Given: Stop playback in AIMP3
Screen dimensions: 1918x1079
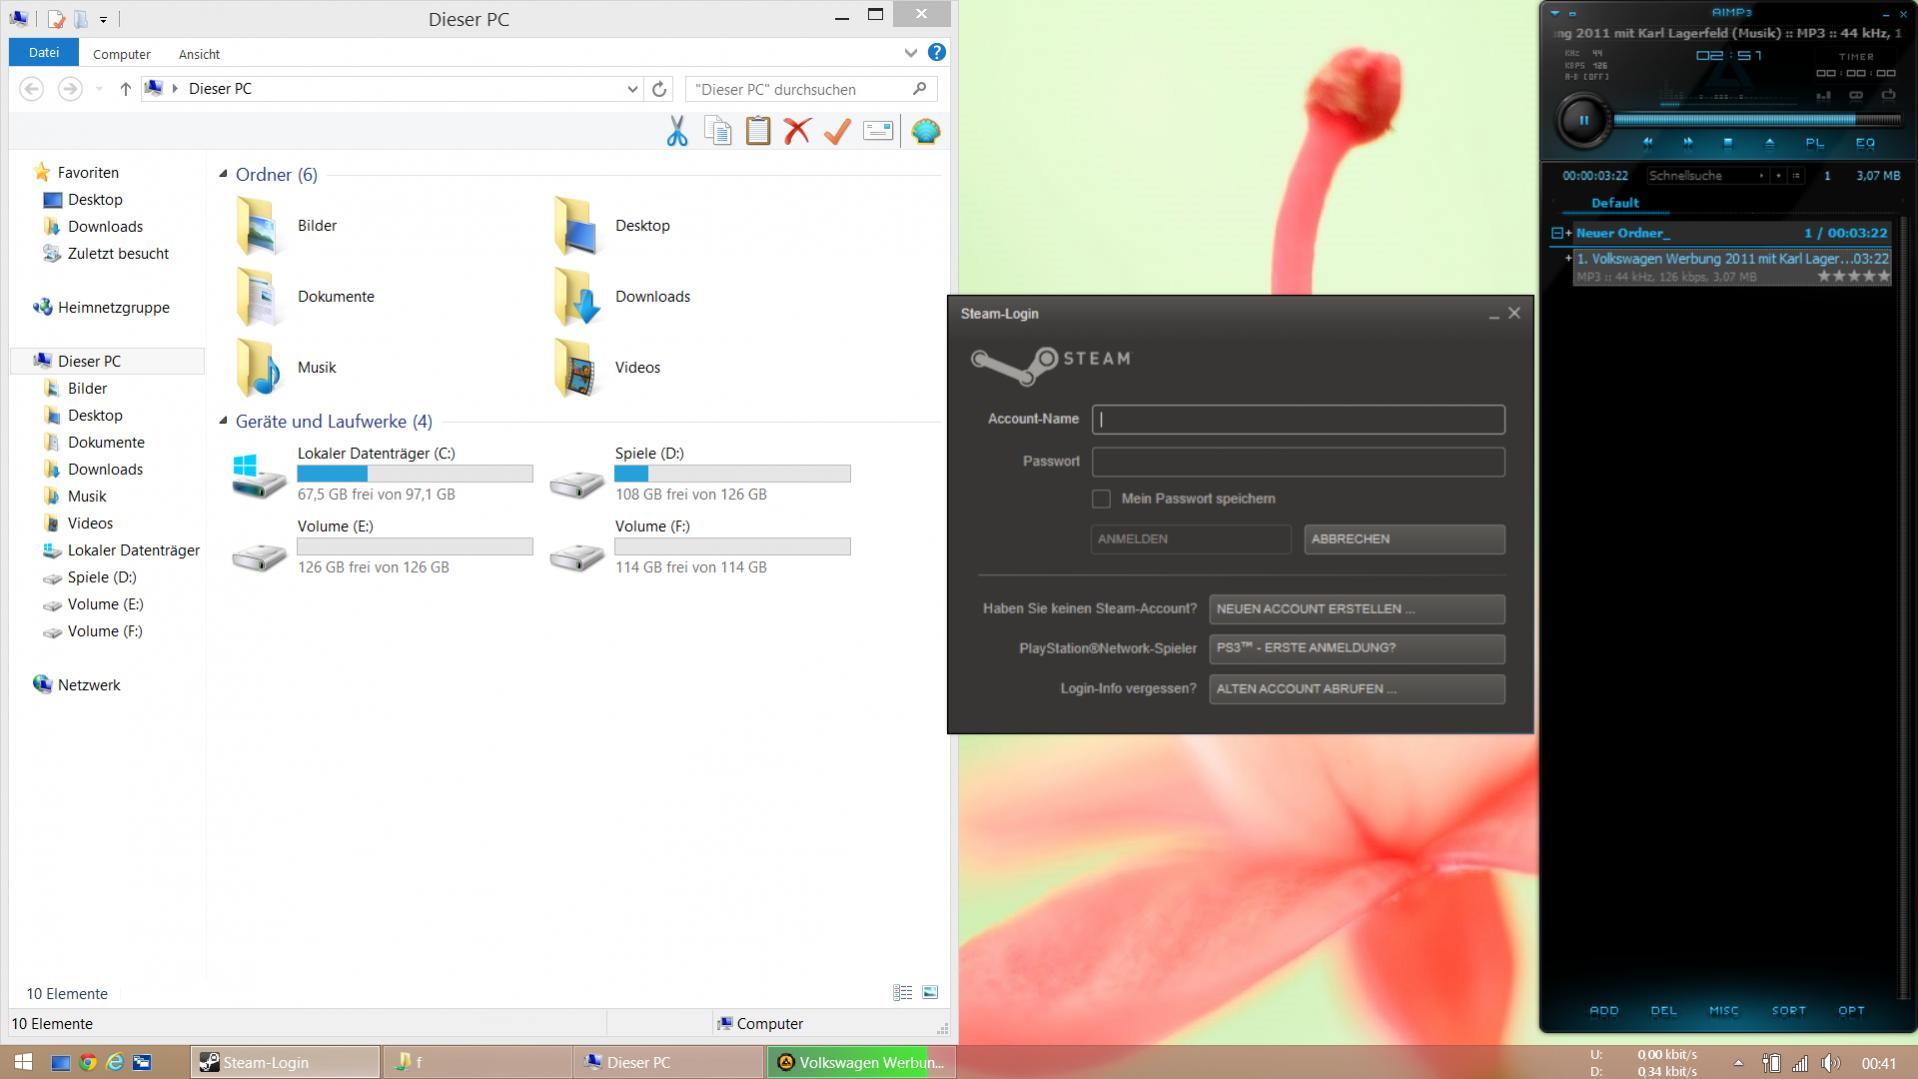Looking at the screenshot, I should coord(1727,143).
